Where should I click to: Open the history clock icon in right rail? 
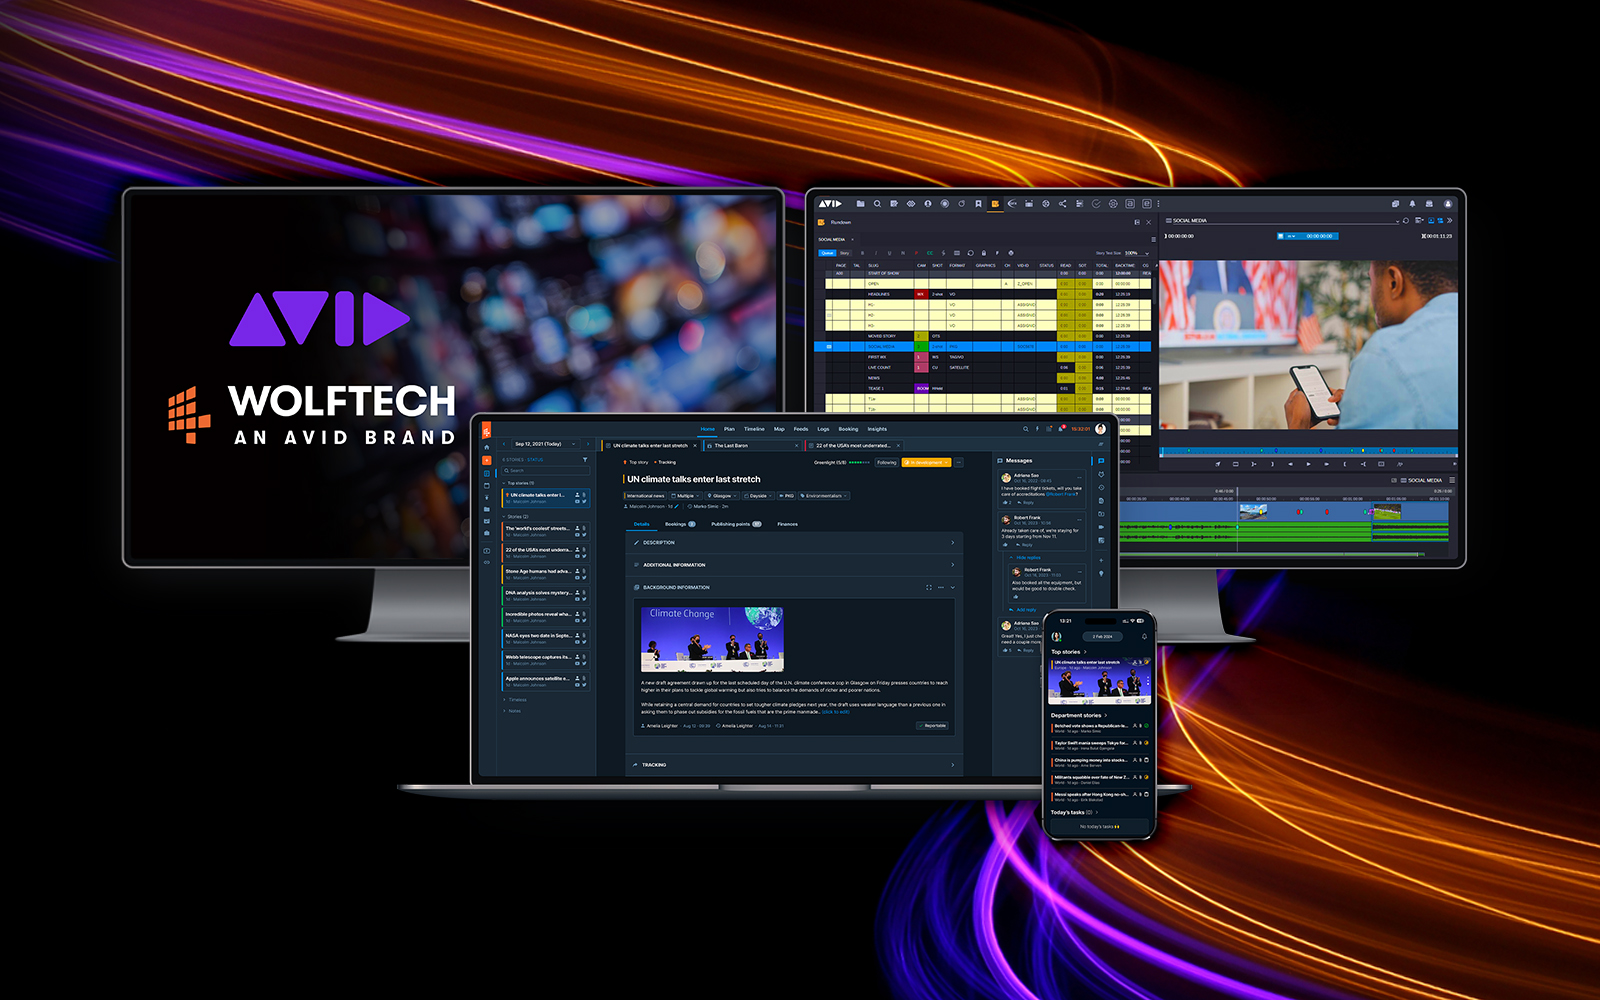tap(1101, 487)
